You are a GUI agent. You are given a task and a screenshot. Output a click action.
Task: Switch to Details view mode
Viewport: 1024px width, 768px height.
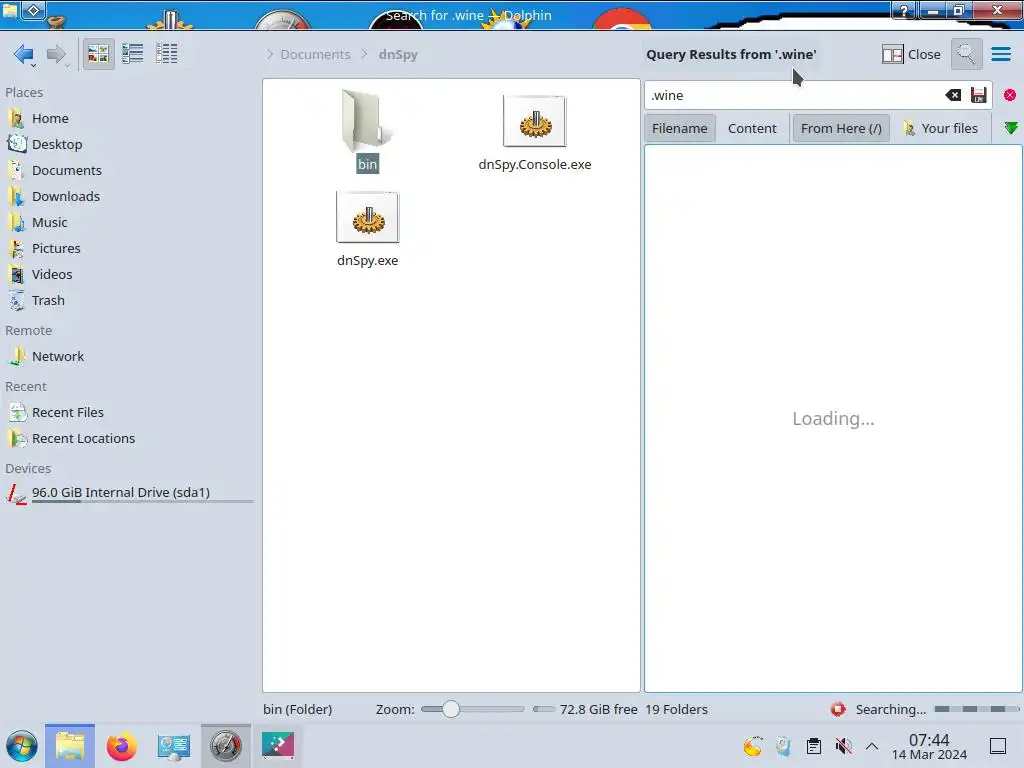(167, 54)
